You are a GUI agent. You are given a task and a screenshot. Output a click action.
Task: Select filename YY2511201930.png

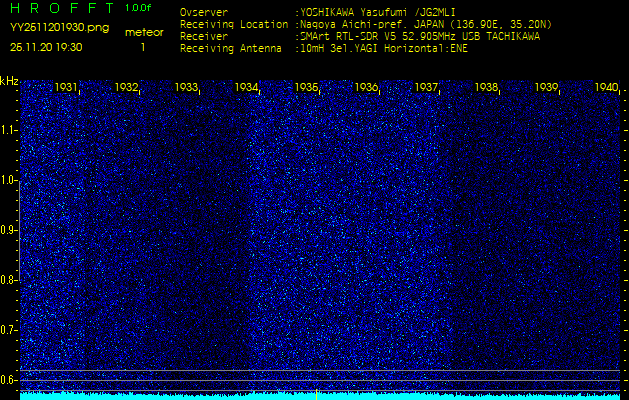pyautogui.click(x=59, y=28)
